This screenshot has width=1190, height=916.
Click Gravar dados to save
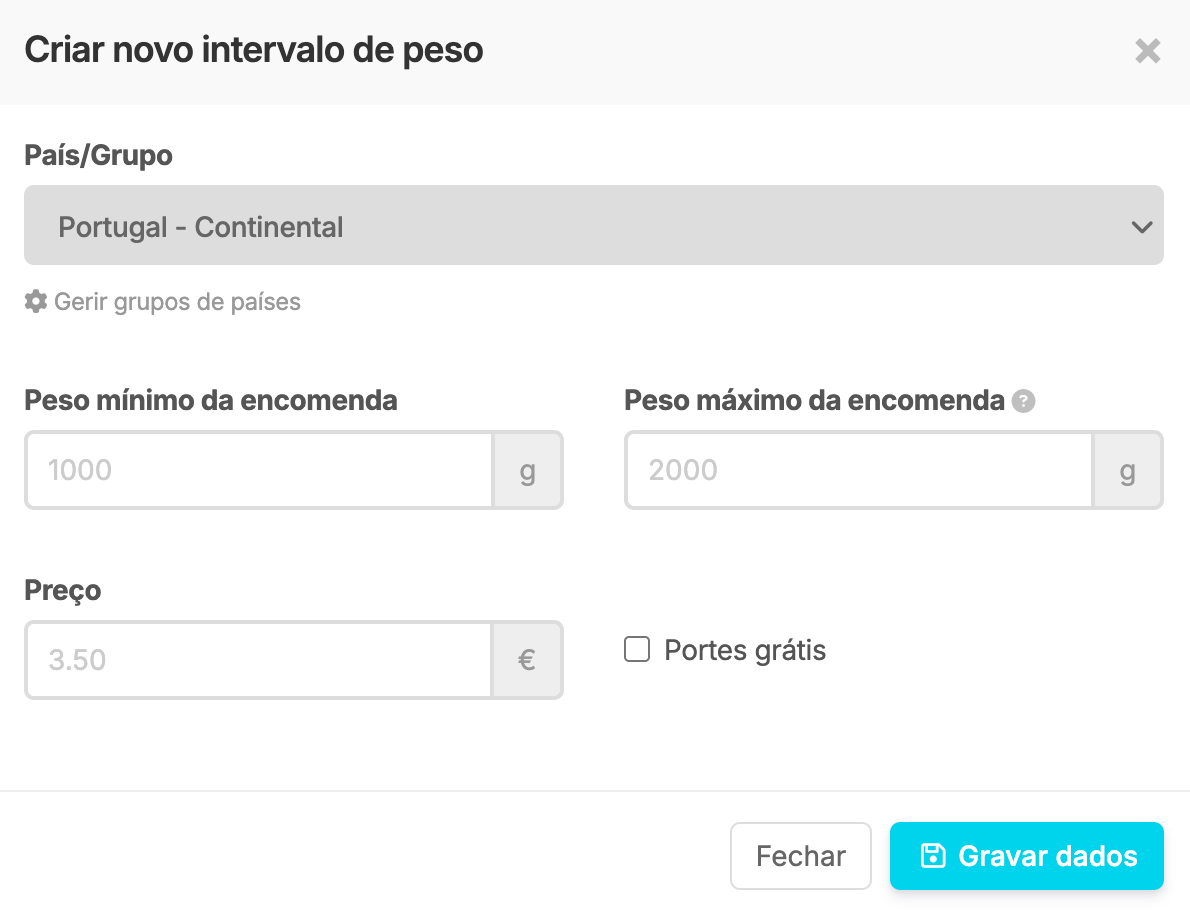point(1027,856)
